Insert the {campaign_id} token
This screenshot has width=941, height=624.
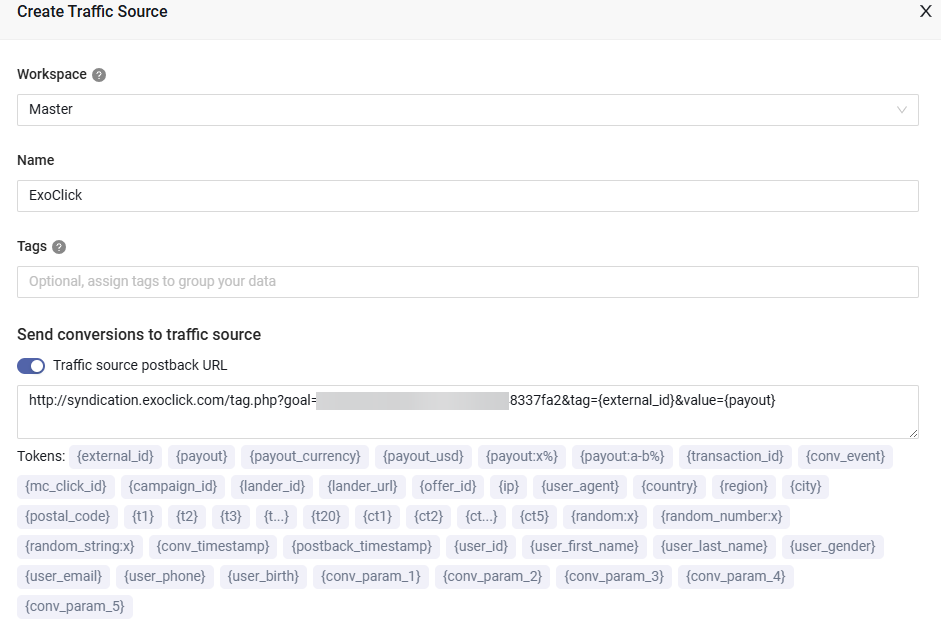(173, 487)
